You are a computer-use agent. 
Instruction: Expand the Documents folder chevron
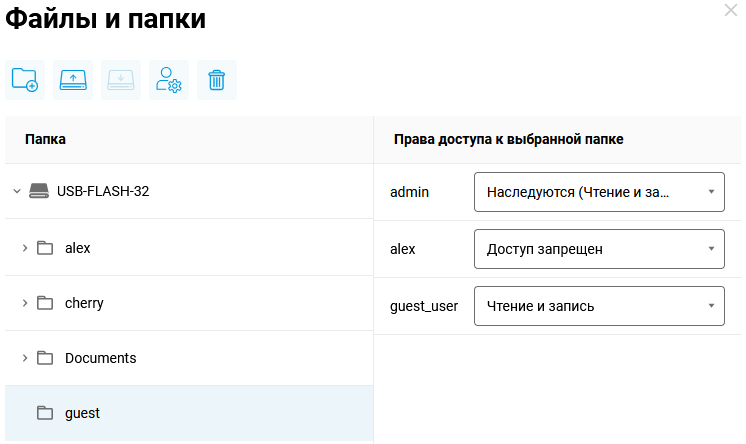24,358
